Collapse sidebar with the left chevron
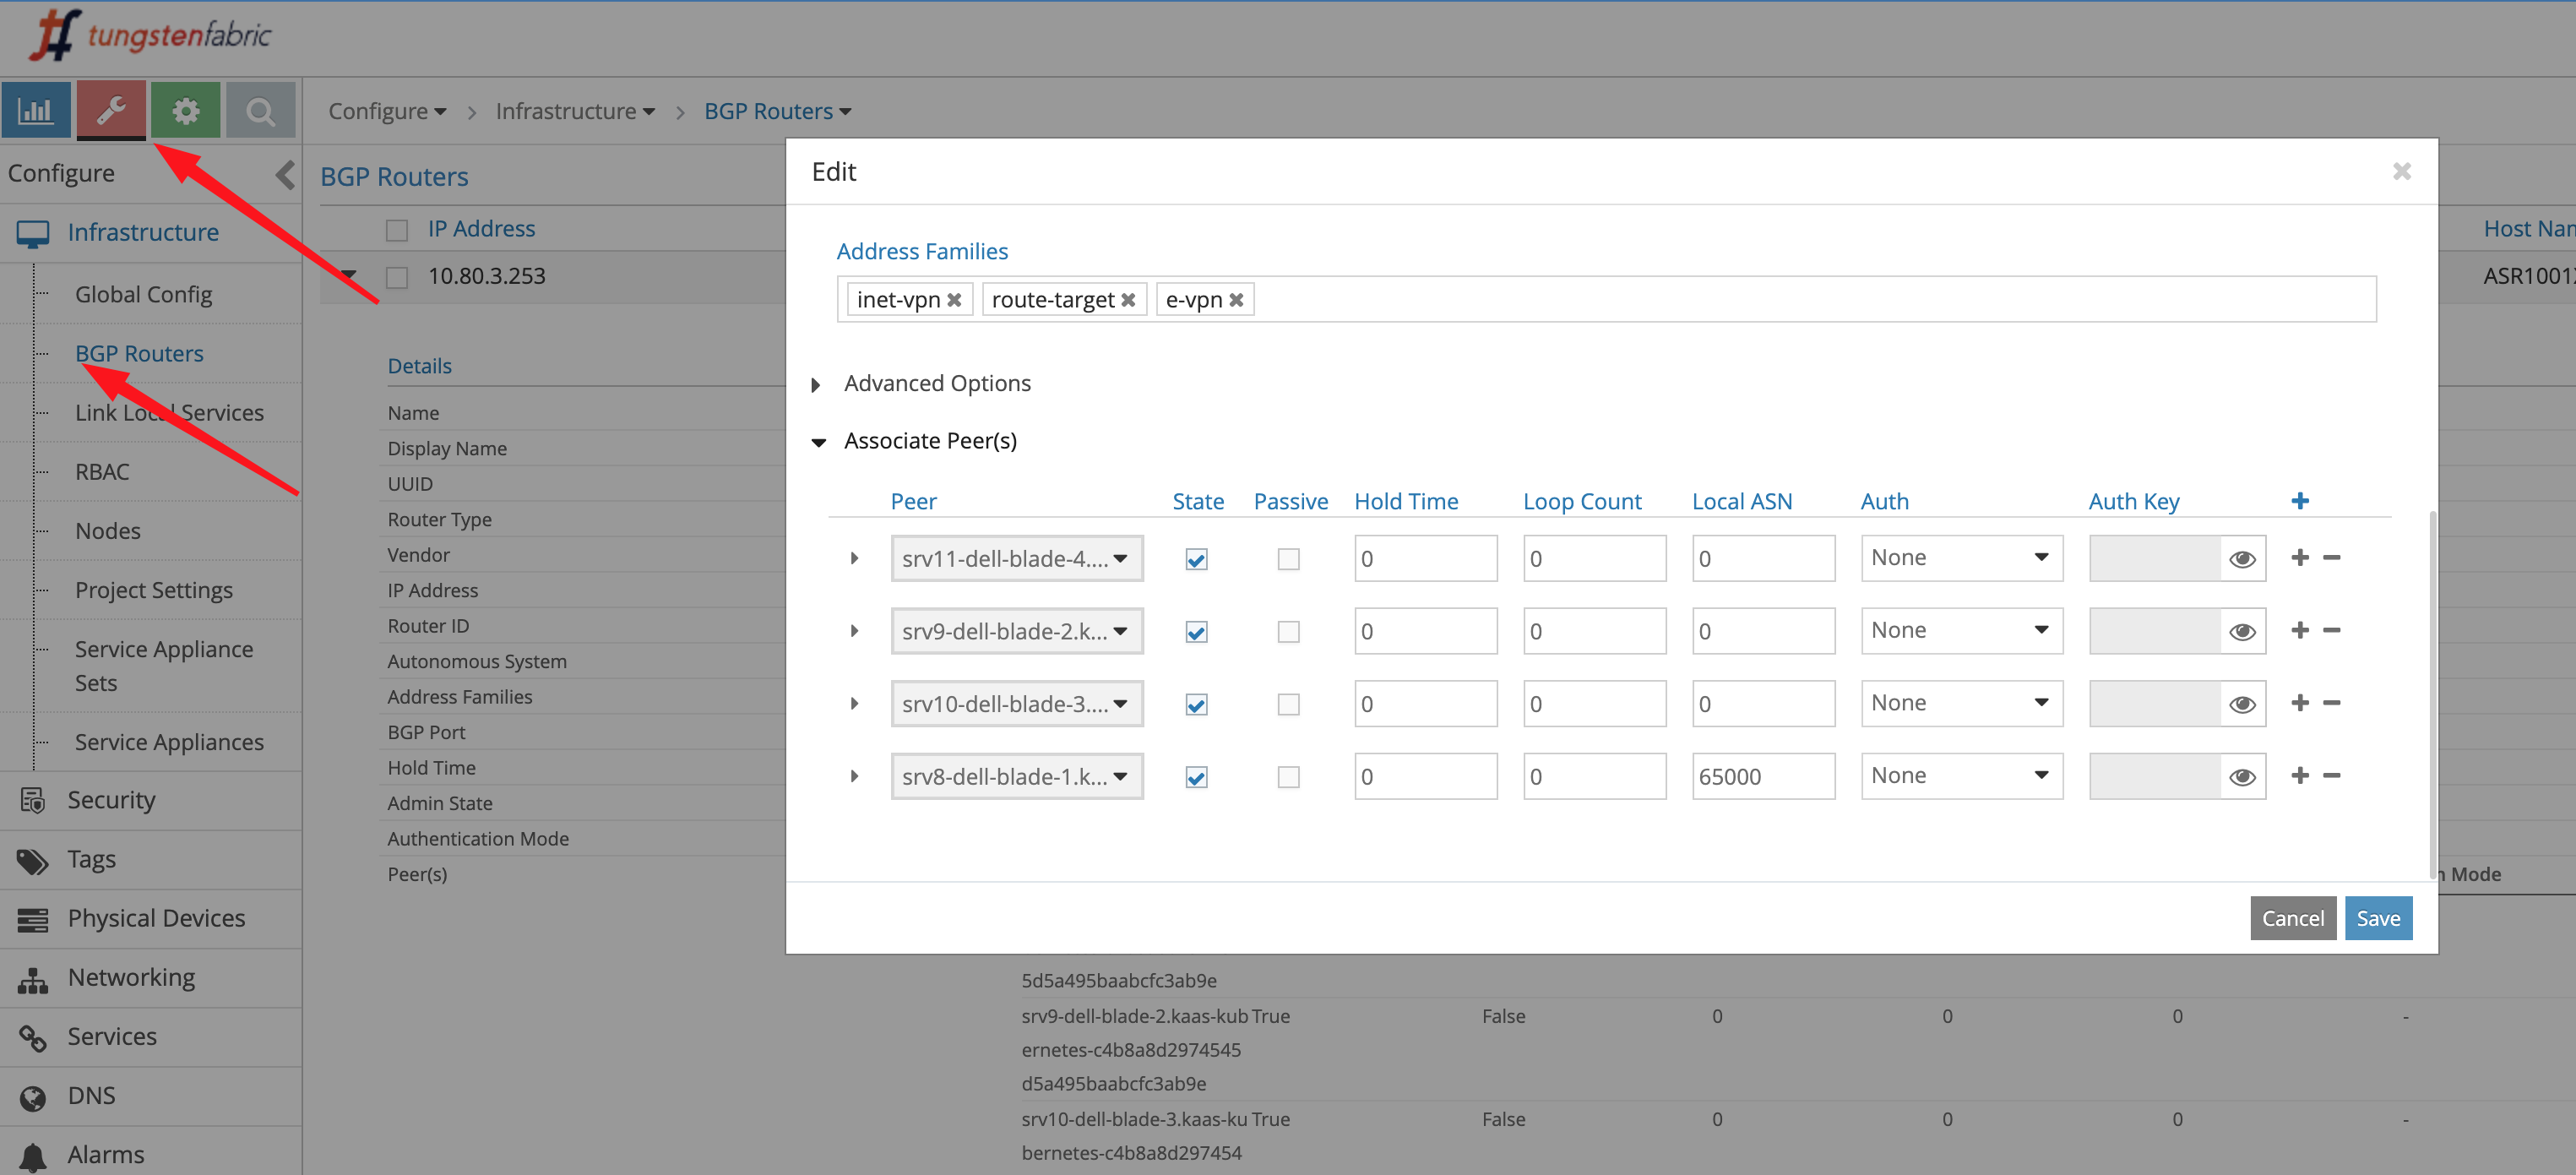The height and width of the screenshot is (1175, 2576). pyautogui.click(x=285, y=175)
